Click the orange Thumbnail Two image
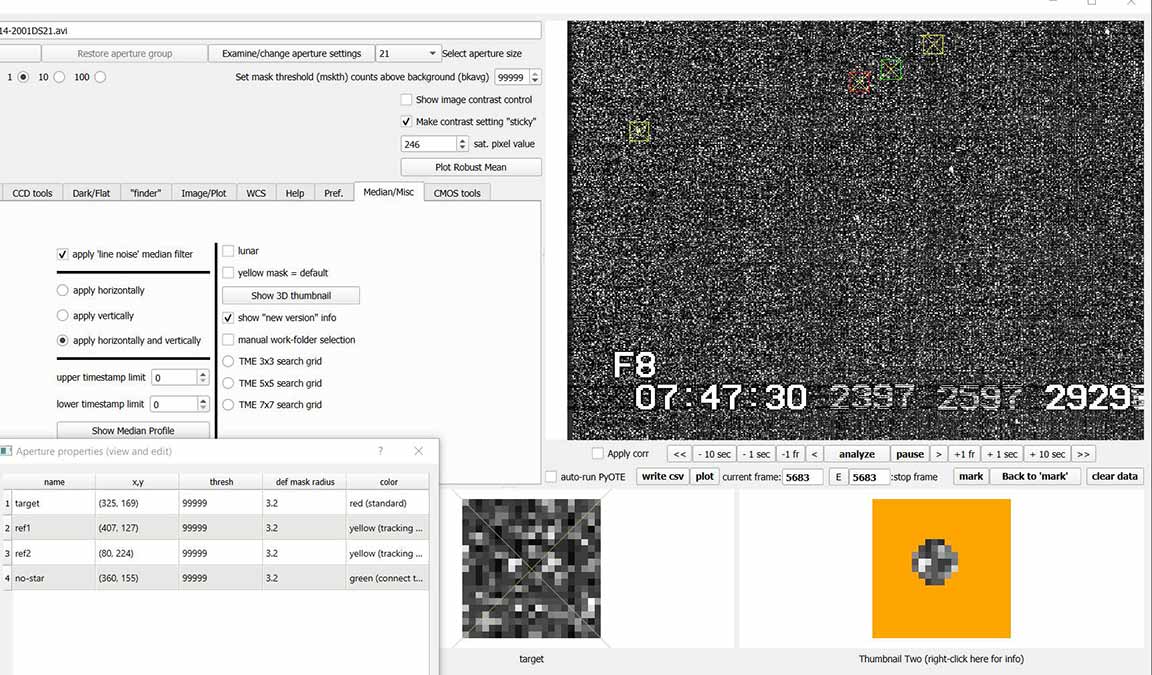1152x675 pixels. point(941,568)
